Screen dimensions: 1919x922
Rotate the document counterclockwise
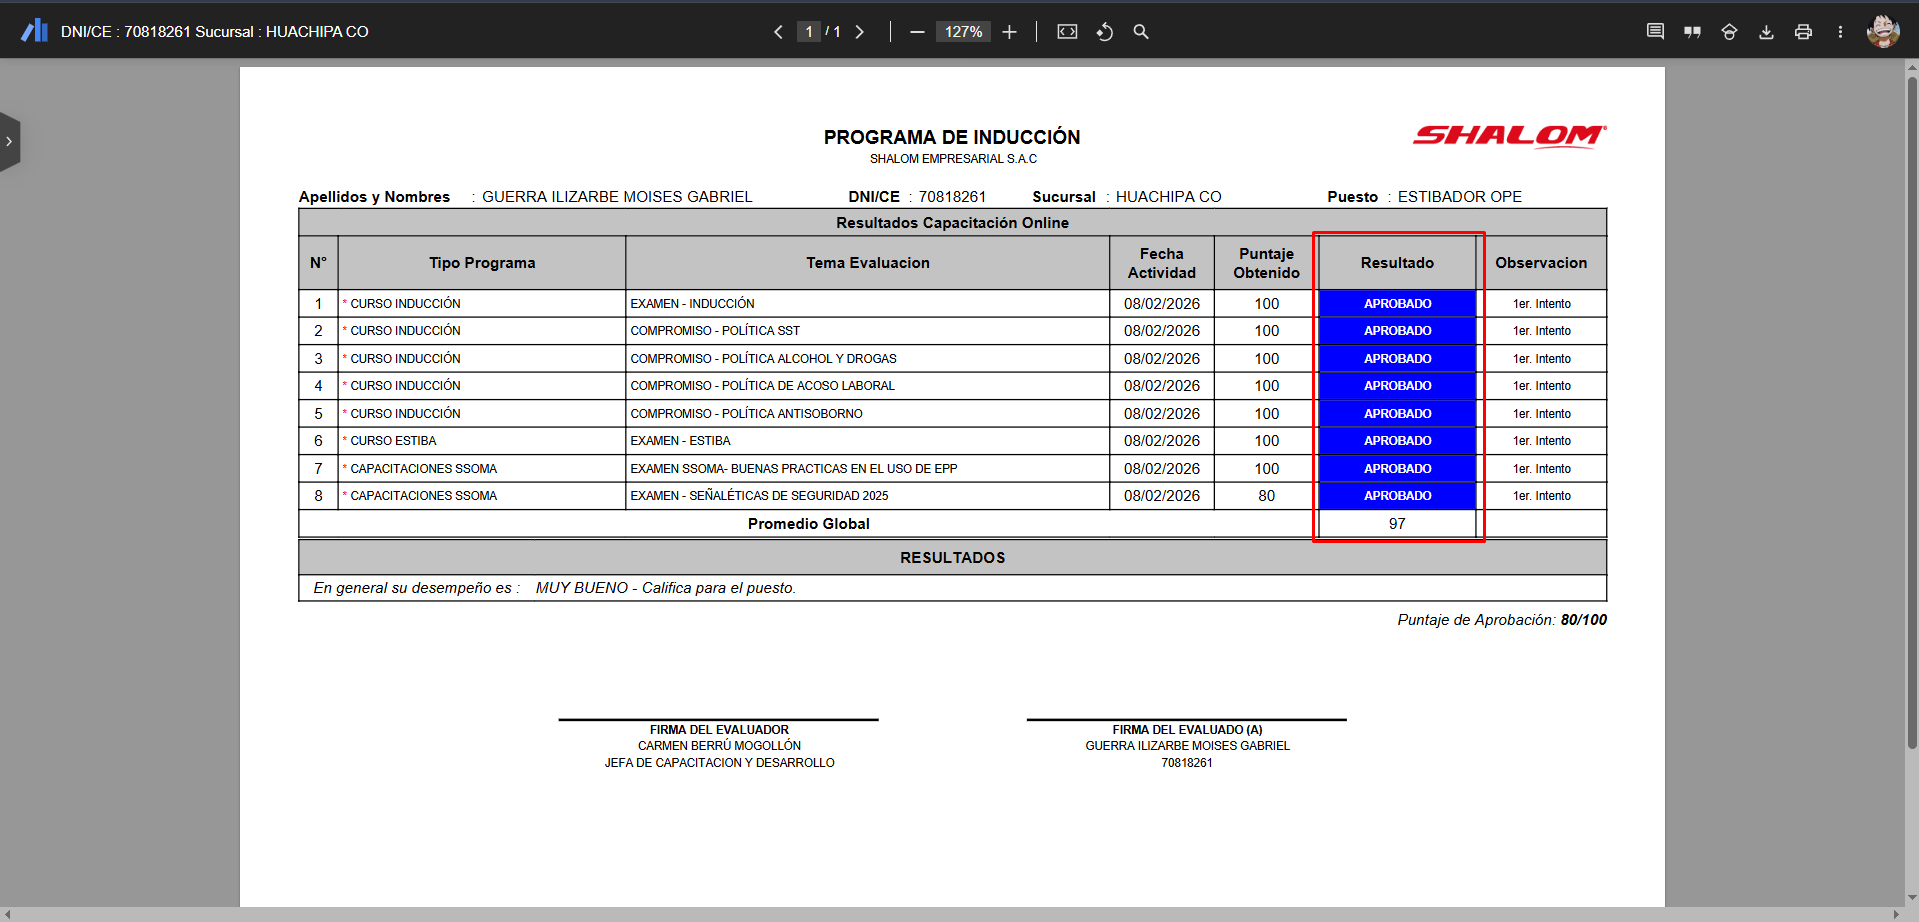[1104, 32]
